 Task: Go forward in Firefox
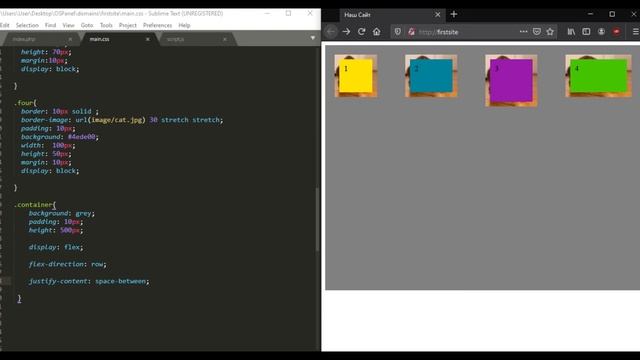tap(346, 32)
